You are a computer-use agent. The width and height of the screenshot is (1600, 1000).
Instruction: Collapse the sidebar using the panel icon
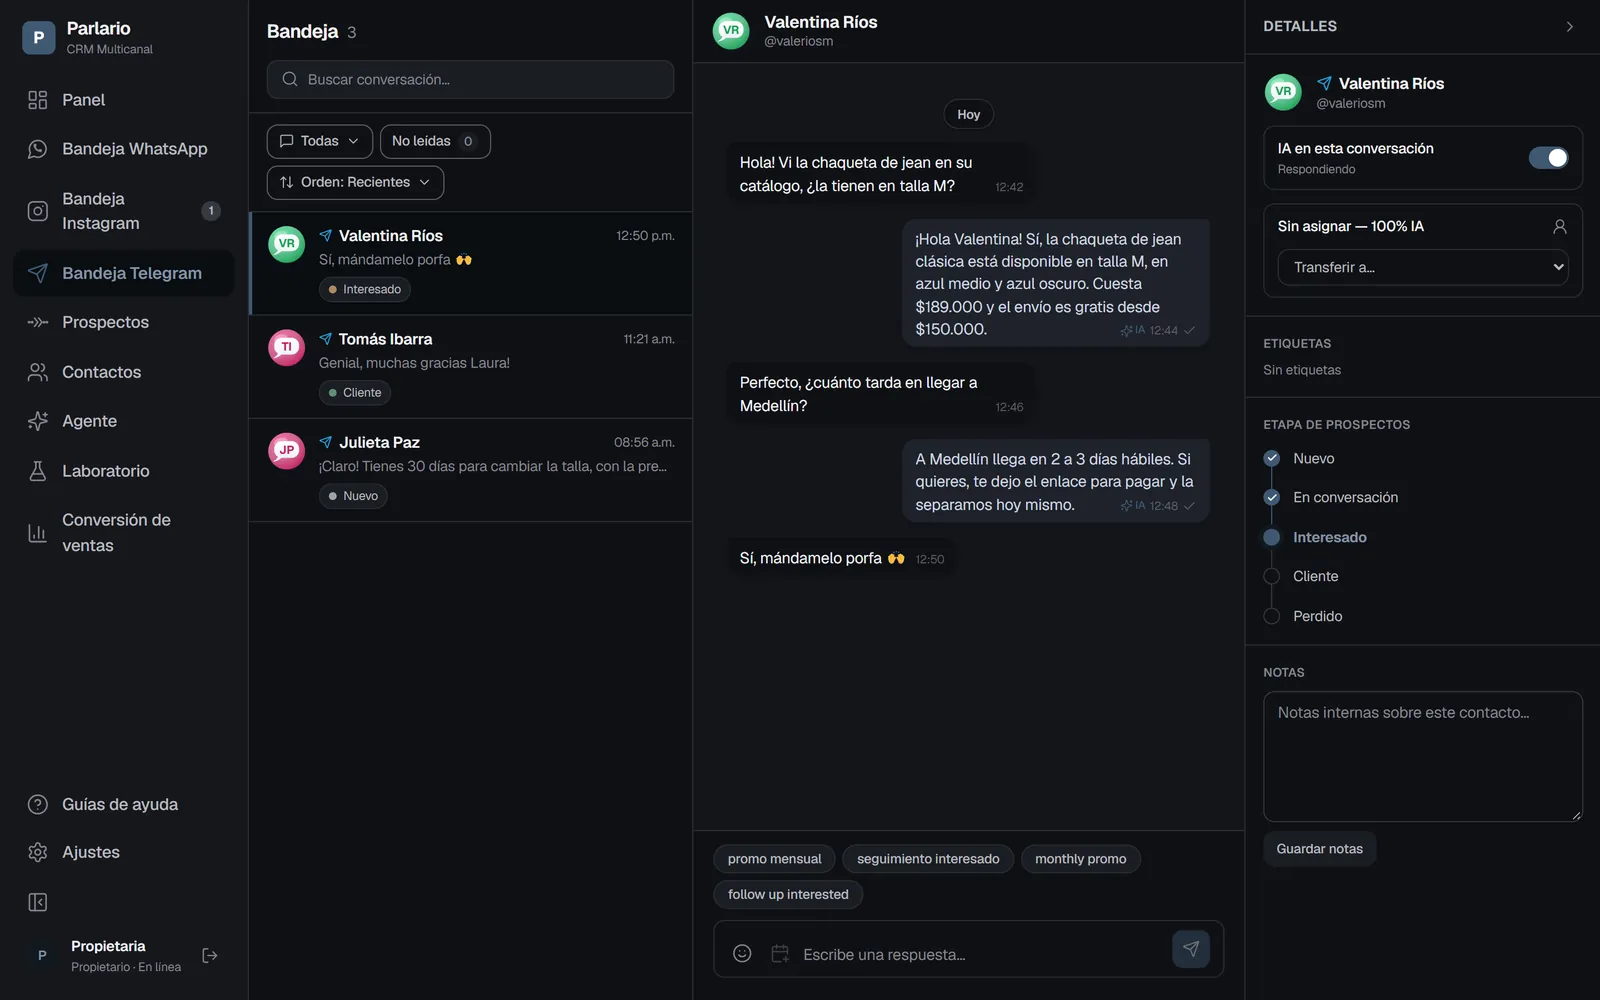pos(38,902)
